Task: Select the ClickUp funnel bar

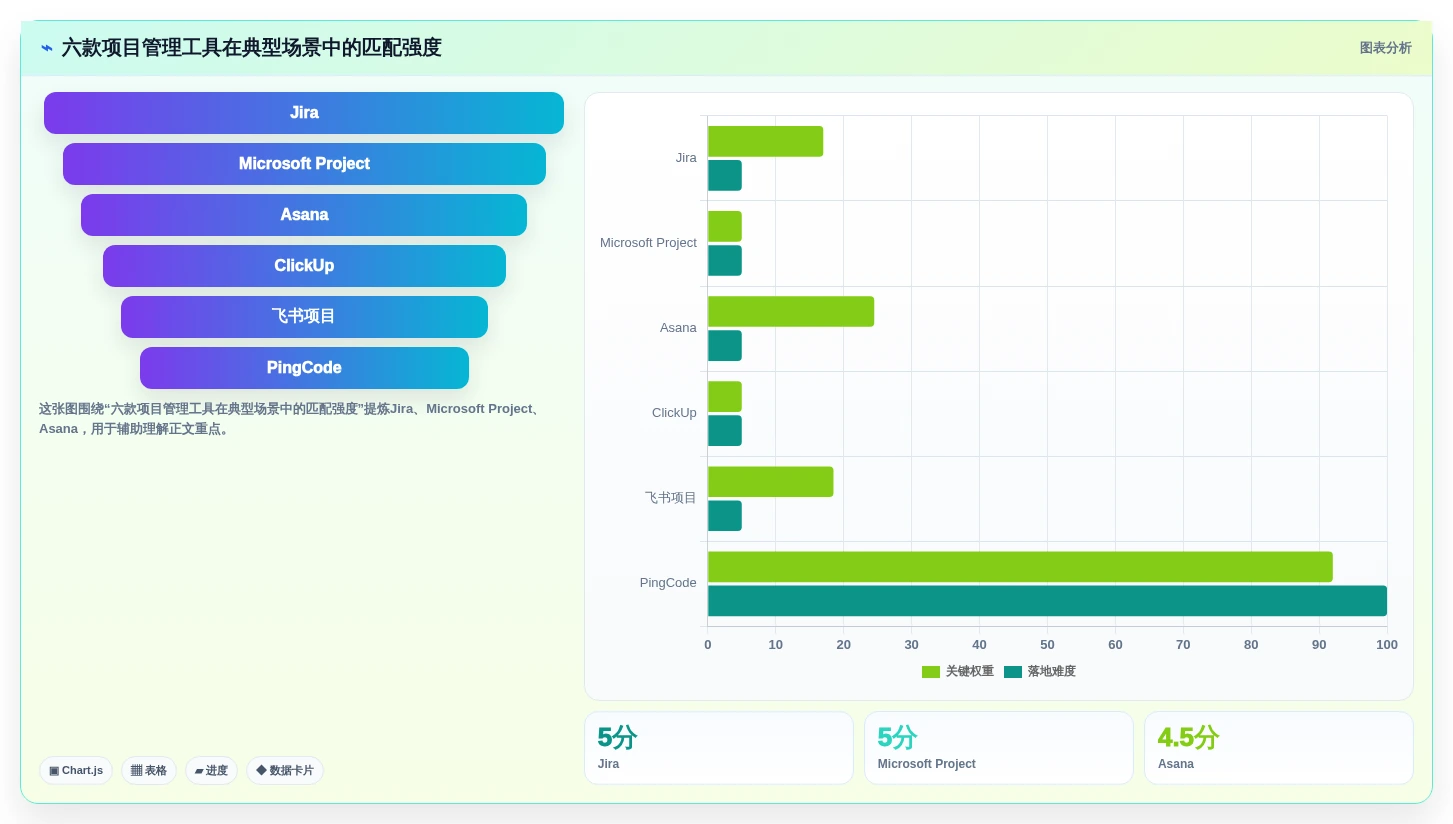Action: coord(304,266)
